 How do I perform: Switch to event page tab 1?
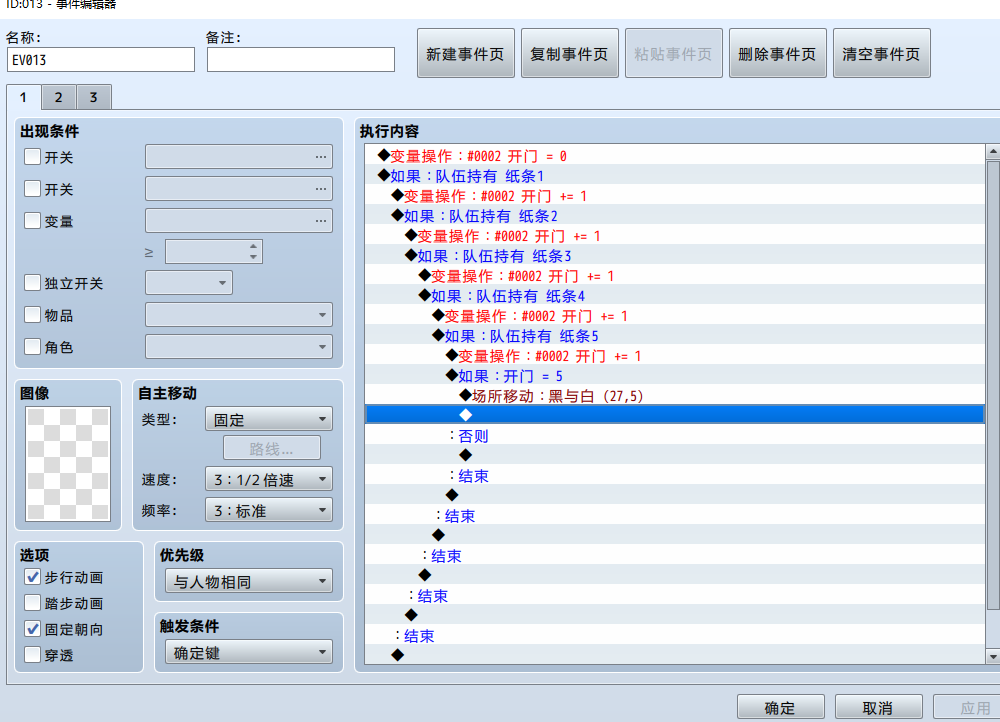[x=24, y=97]
